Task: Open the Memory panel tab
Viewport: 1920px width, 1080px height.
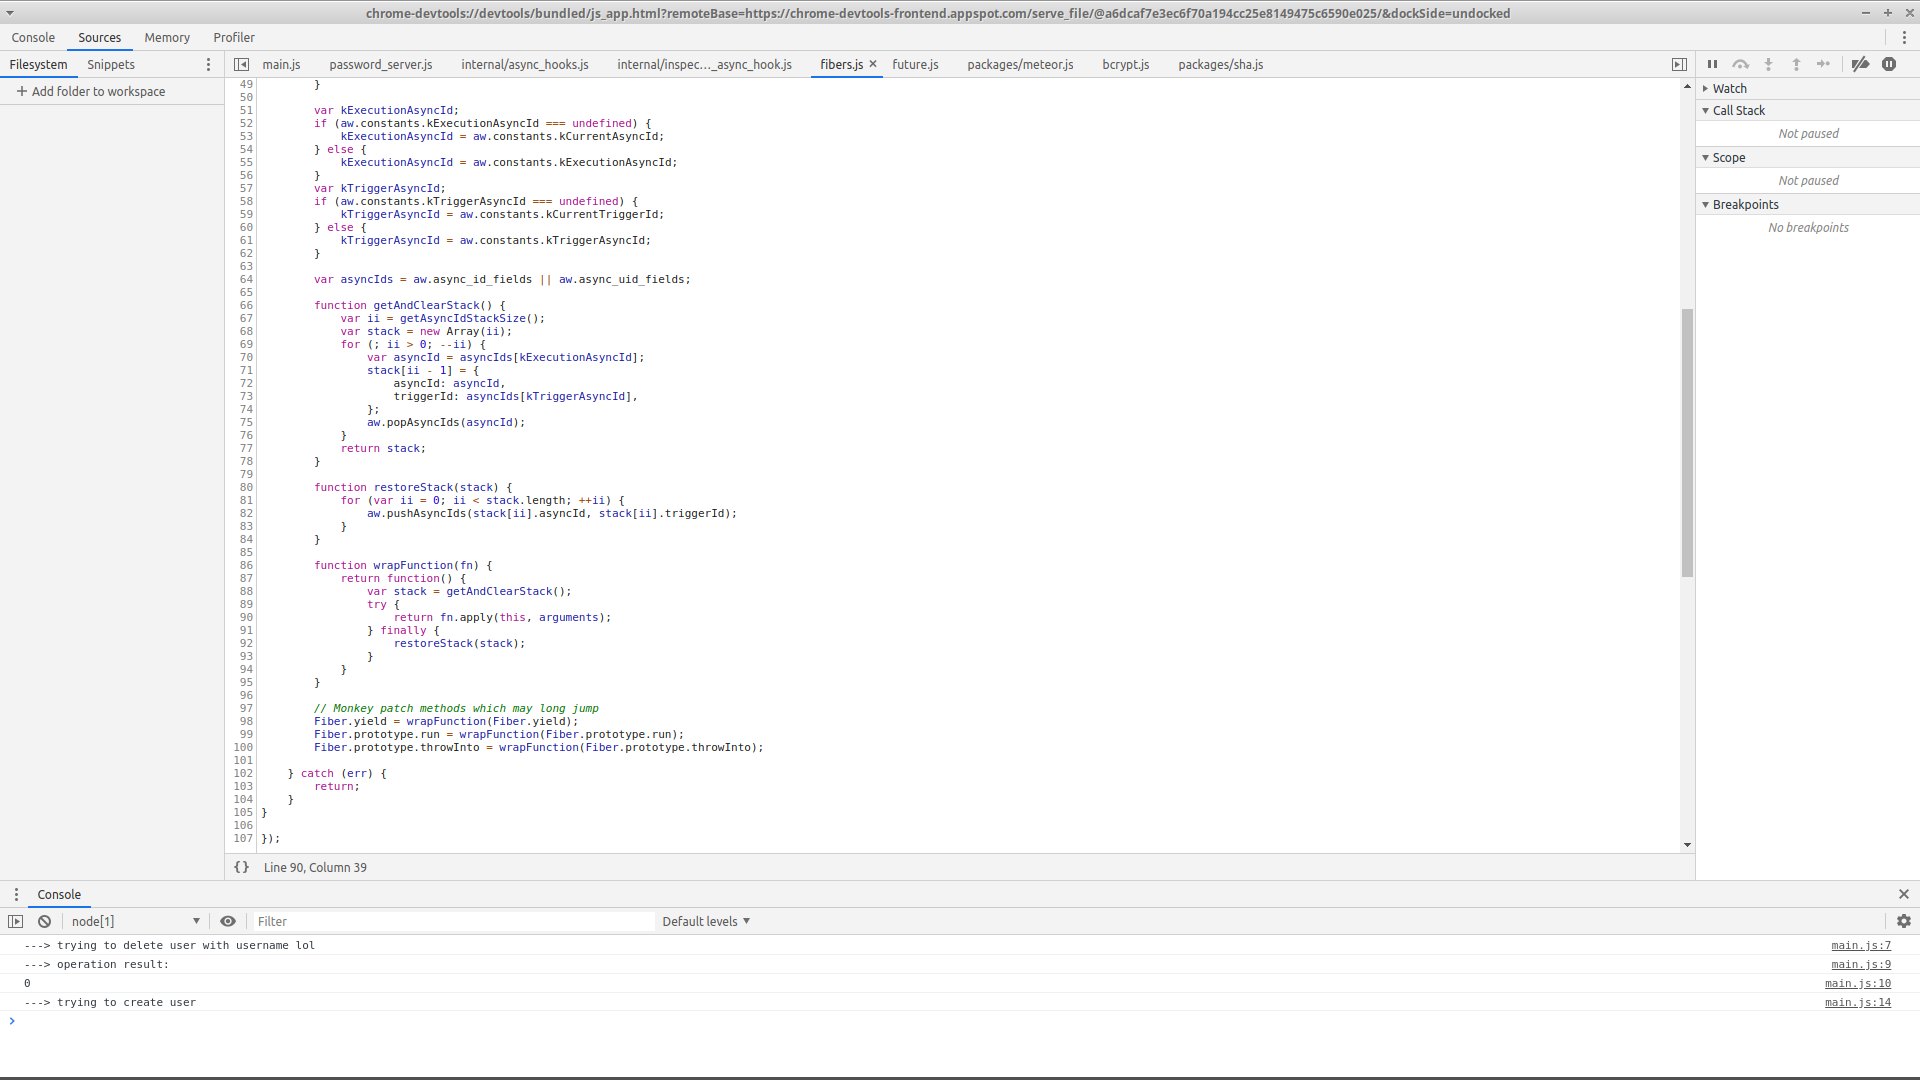Action: coord(167,37)
